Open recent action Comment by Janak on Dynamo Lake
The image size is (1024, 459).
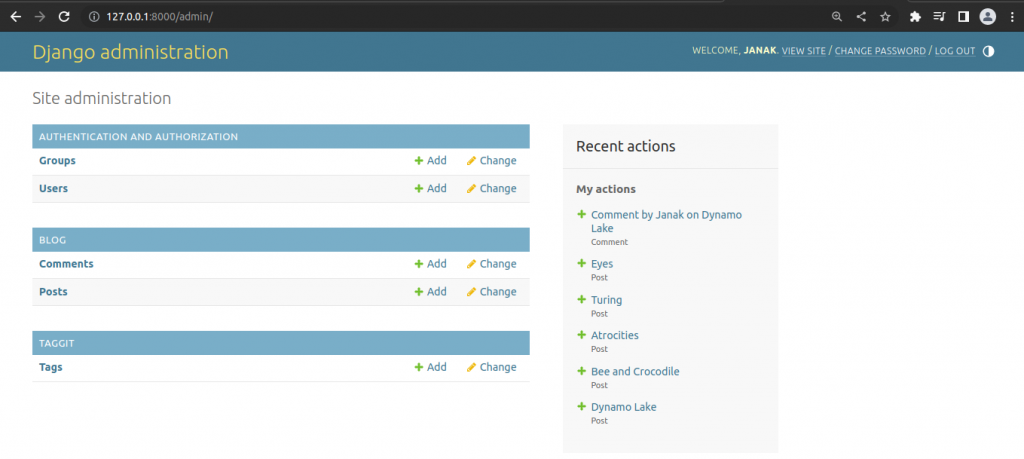coord(666,221)
